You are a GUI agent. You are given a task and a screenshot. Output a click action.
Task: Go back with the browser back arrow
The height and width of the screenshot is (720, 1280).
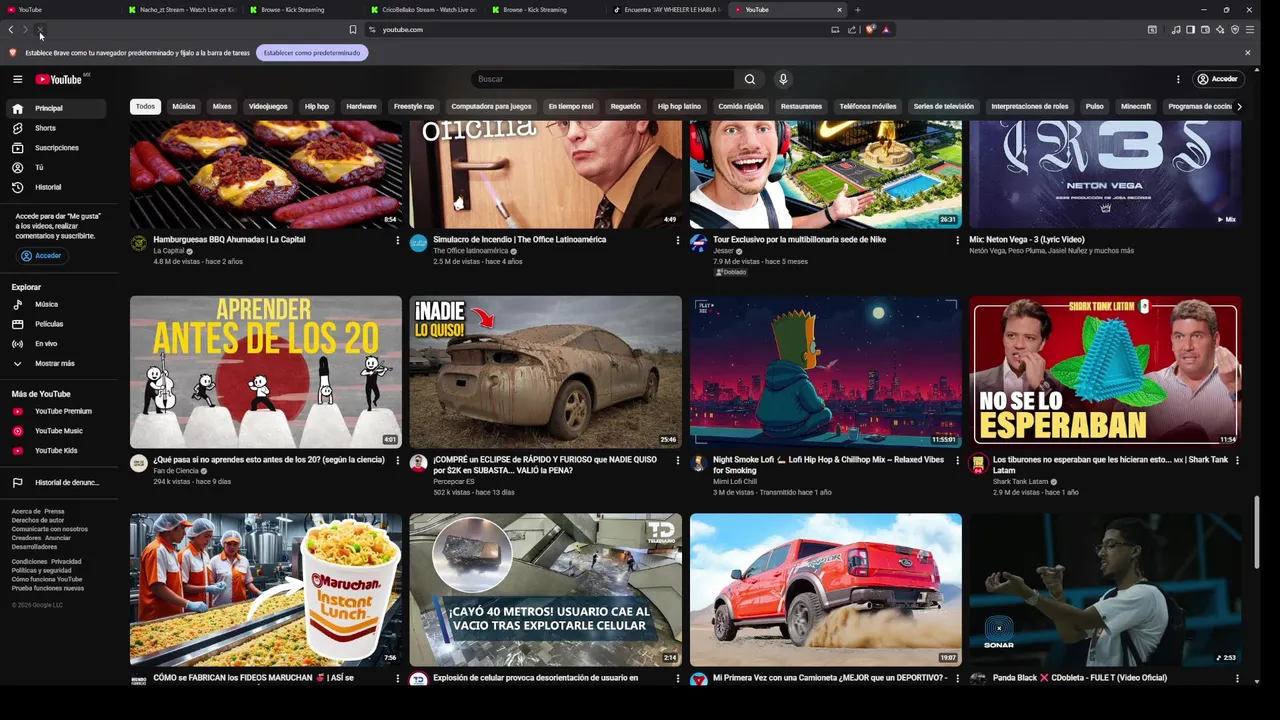click(x=11, y=30)
